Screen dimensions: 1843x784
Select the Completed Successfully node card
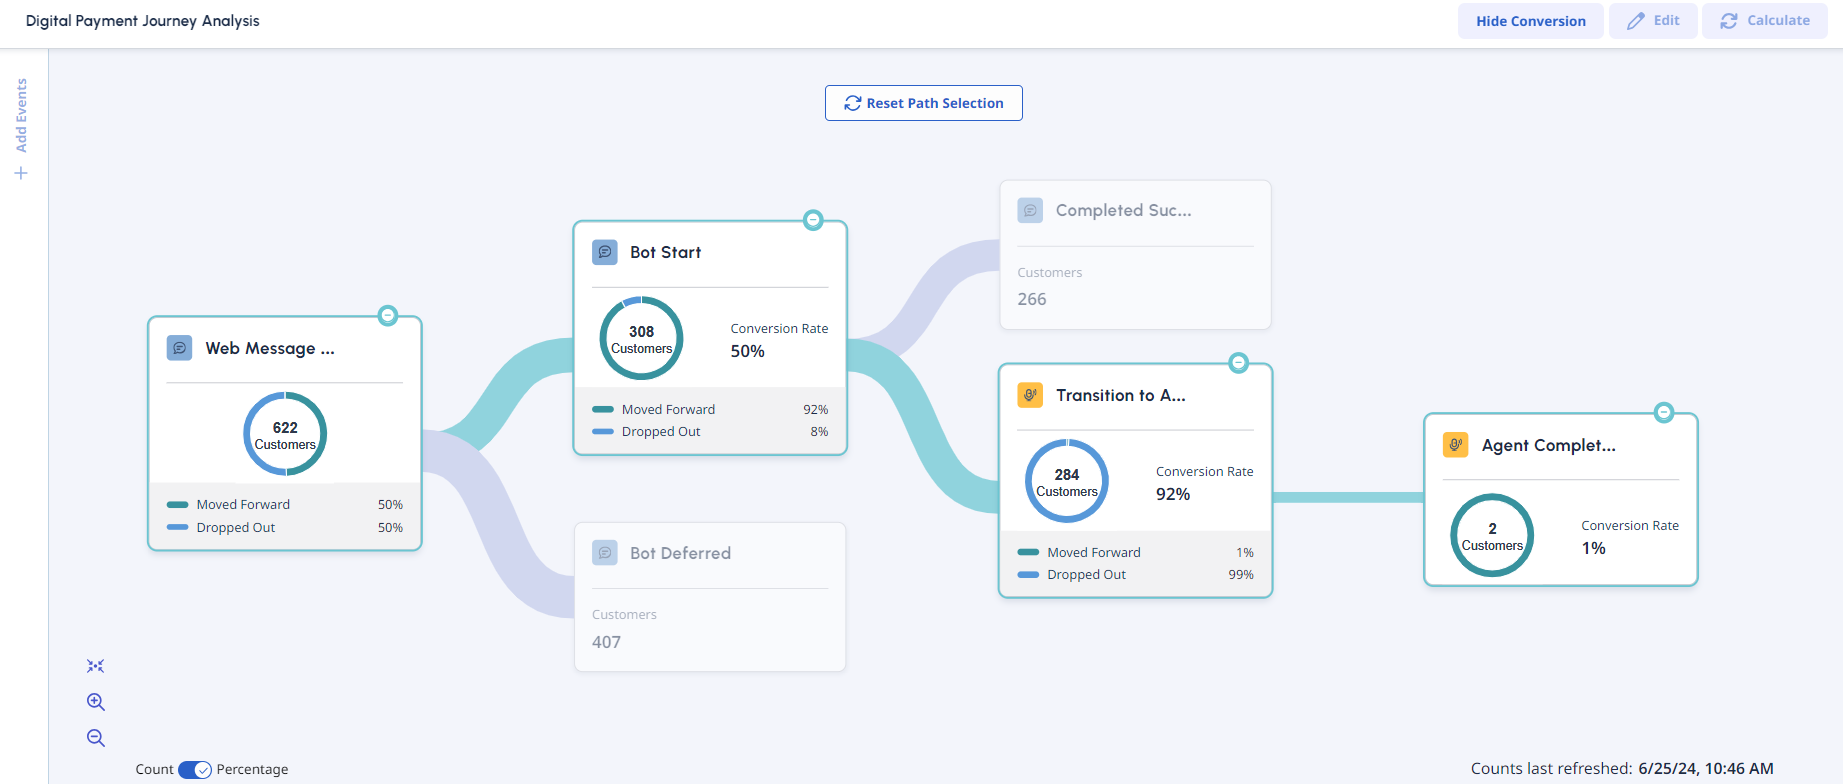1135,255
